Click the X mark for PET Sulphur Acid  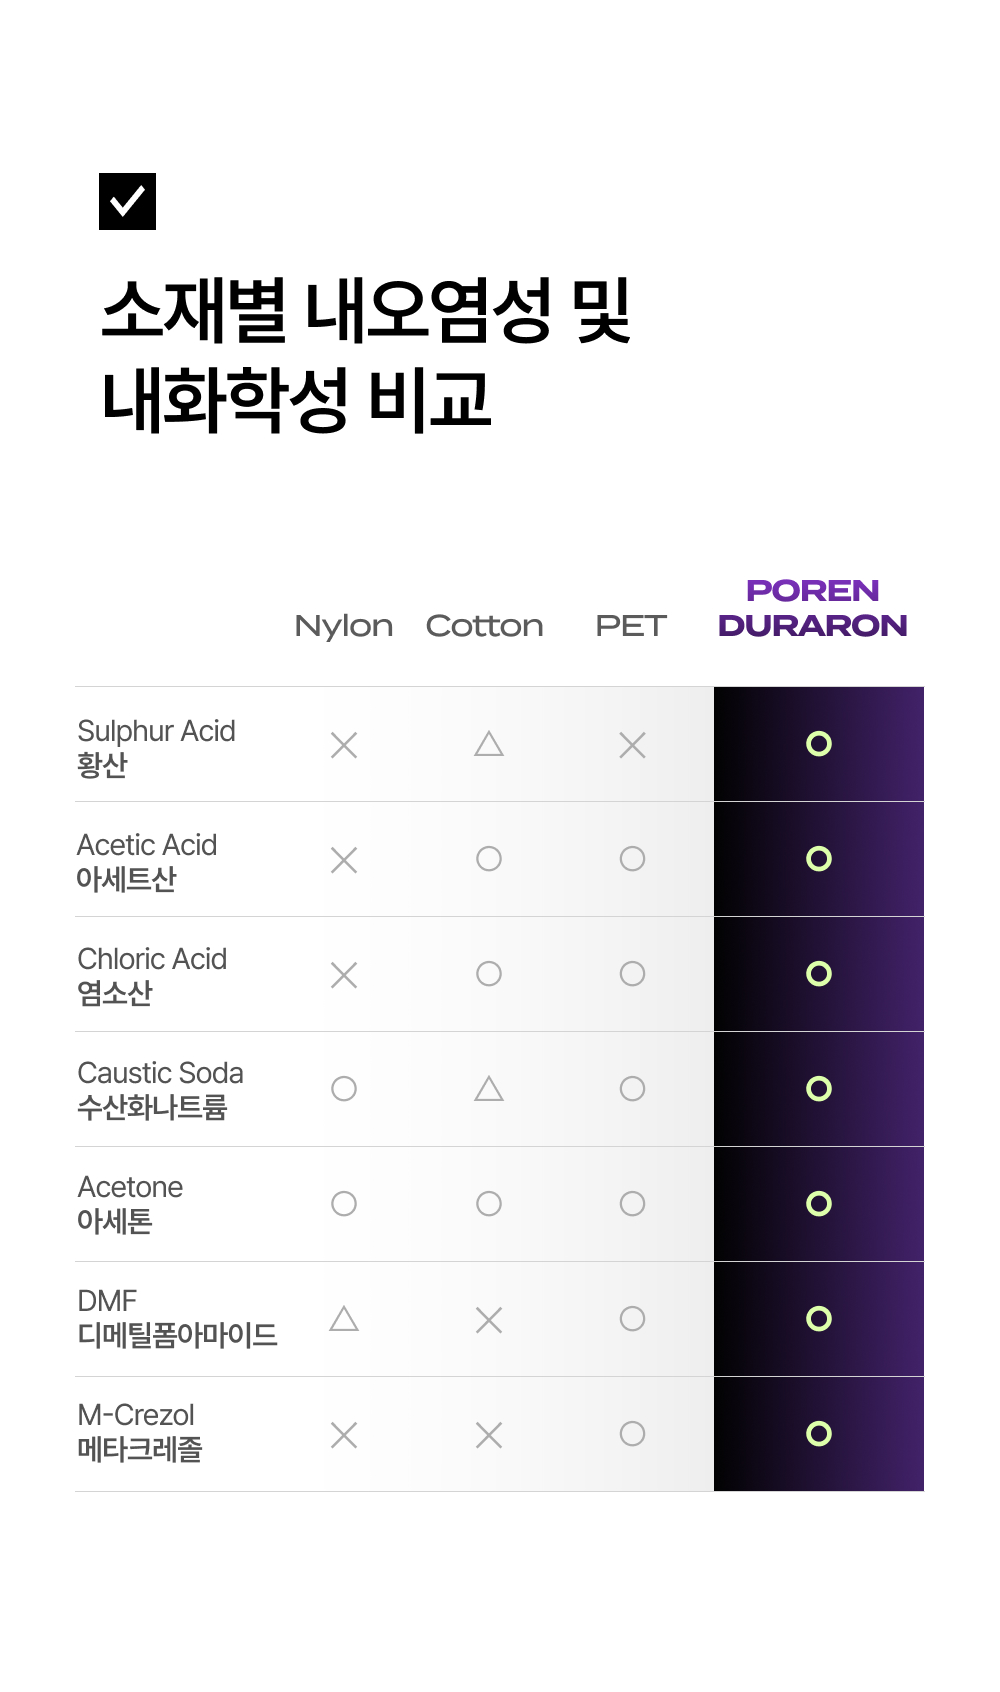click(x=632, y=745)
